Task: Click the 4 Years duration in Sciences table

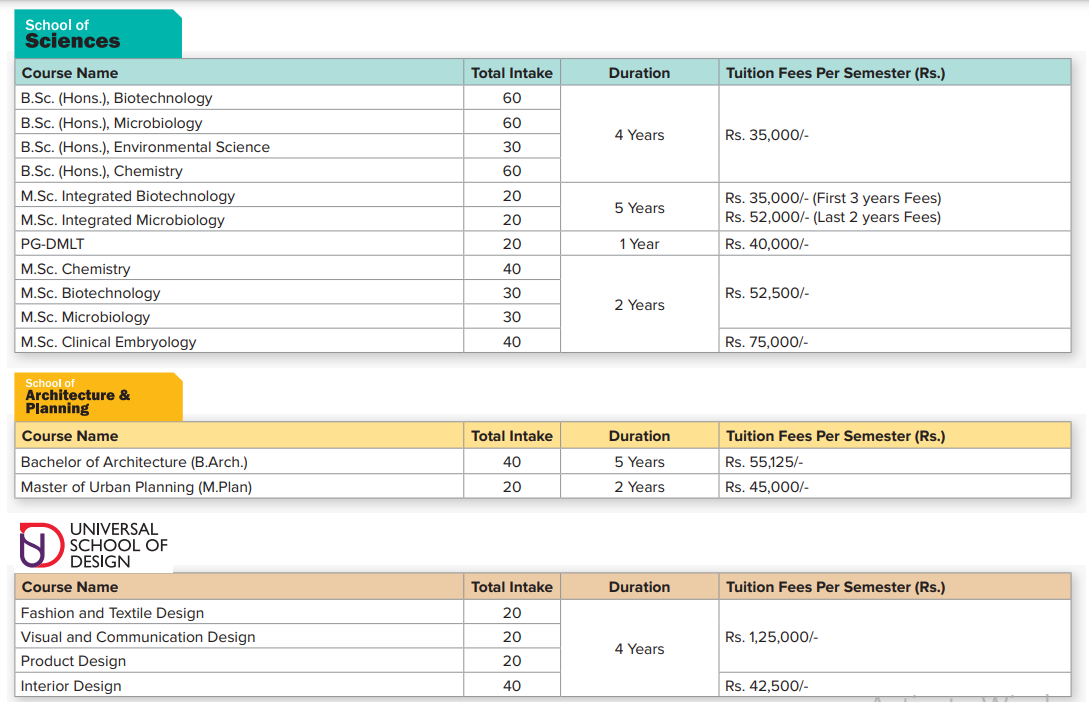Action: tap(640, 135)
